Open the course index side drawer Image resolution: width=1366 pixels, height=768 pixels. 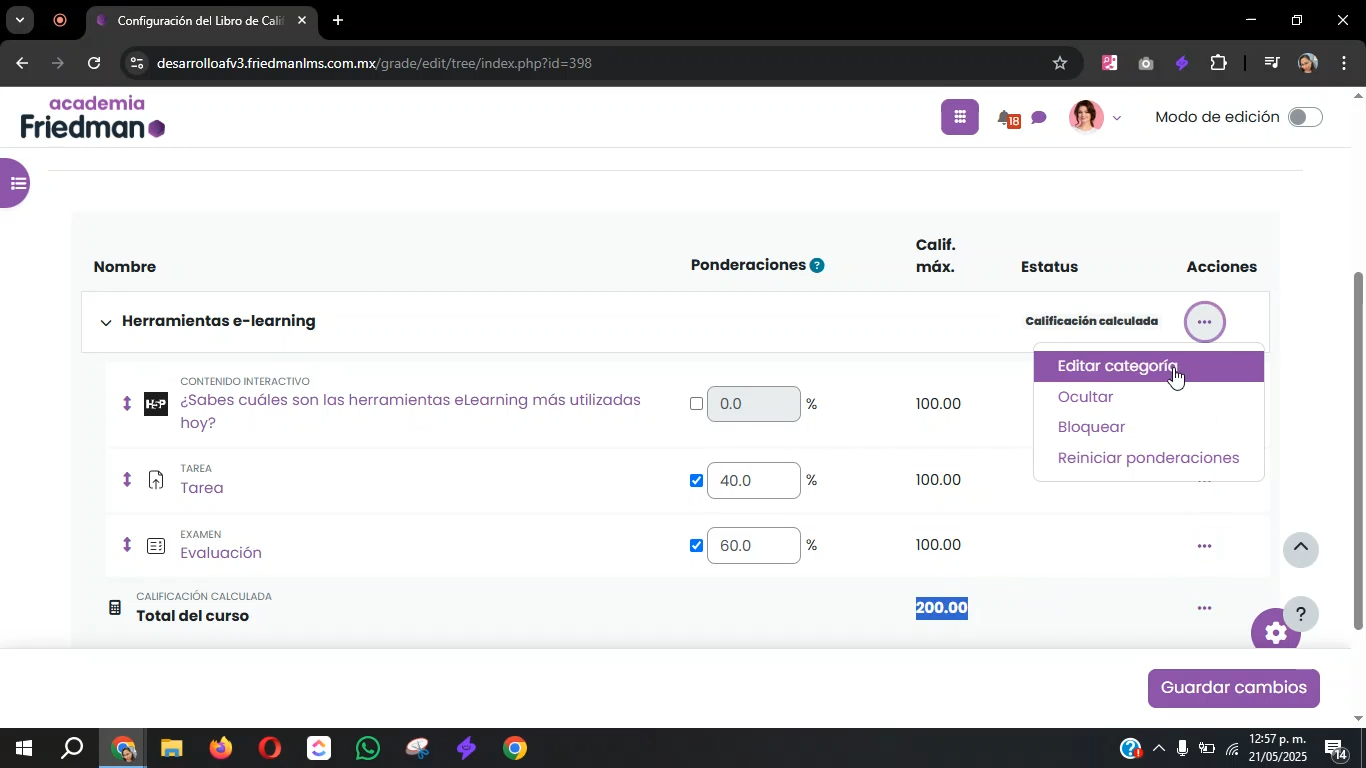tap(14, 183)
